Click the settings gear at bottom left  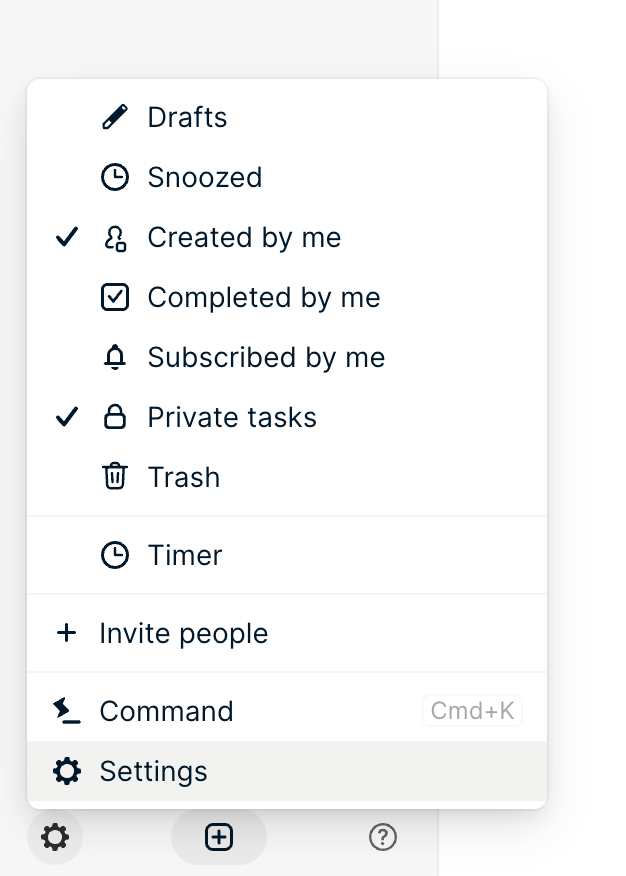(55, 837)
